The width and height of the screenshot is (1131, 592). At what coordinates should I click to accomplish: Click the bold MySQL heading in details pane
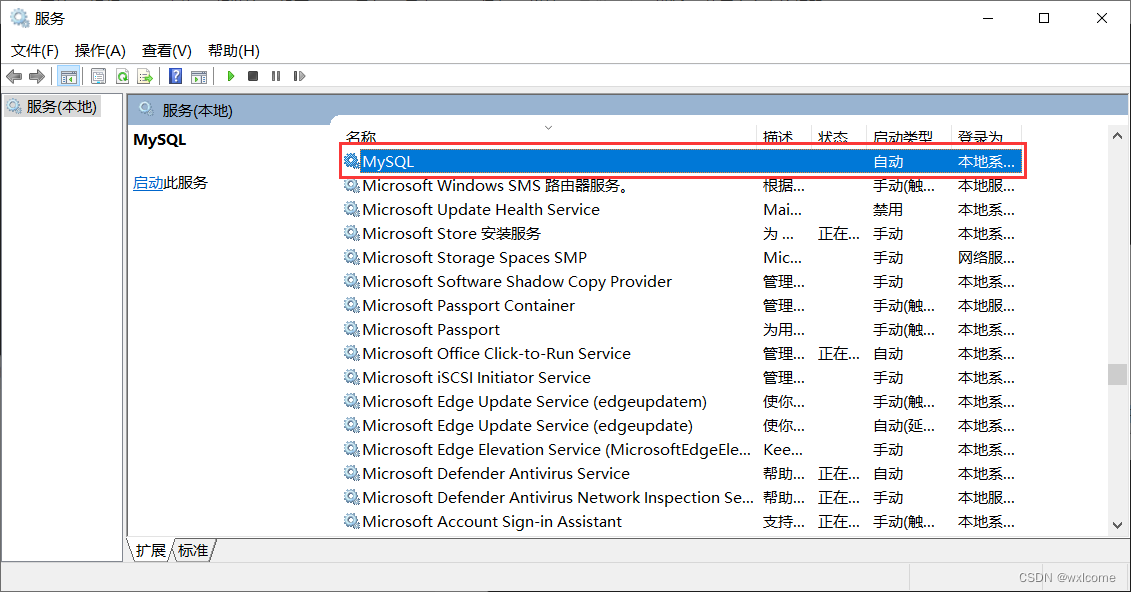coord(159,140)
